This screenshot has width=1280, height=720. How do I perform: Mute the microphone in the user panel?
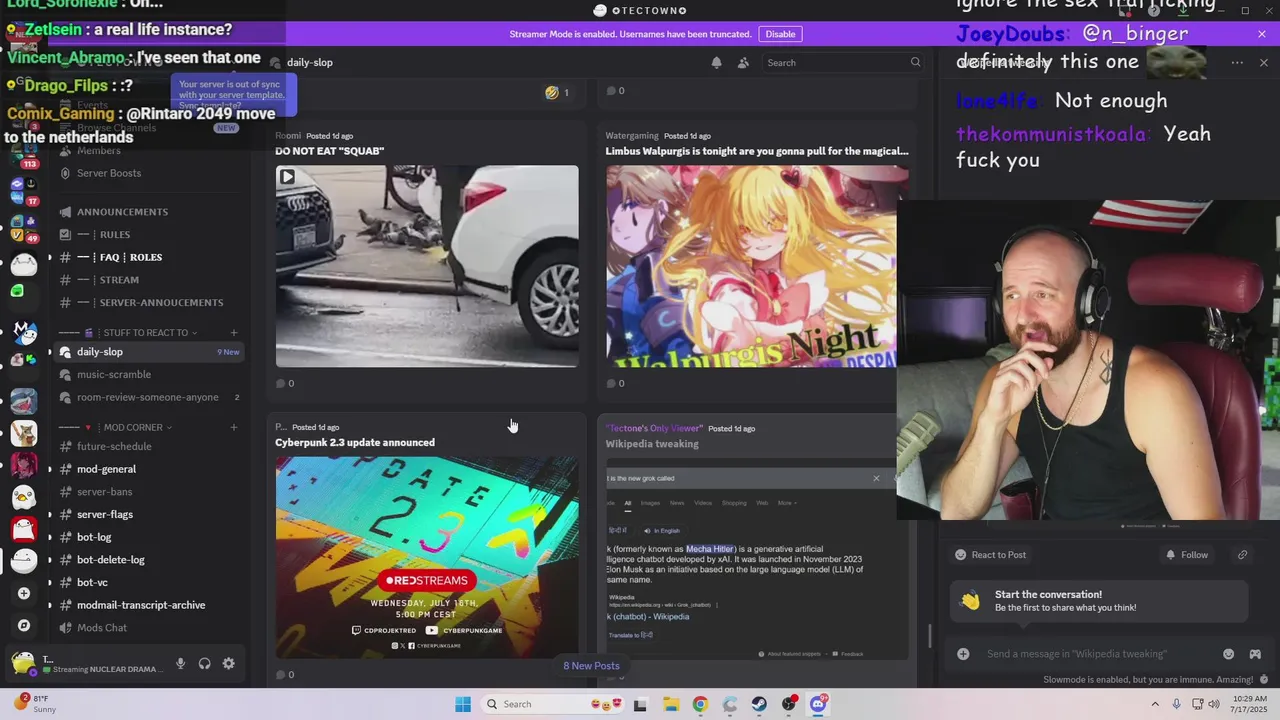click(181, 663)
